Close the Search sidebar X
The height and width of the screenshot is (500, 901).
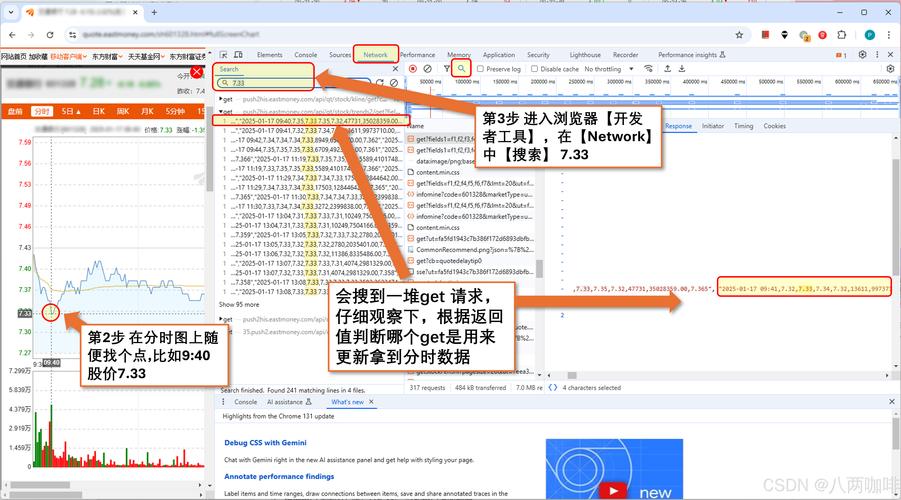pos(395,69)
